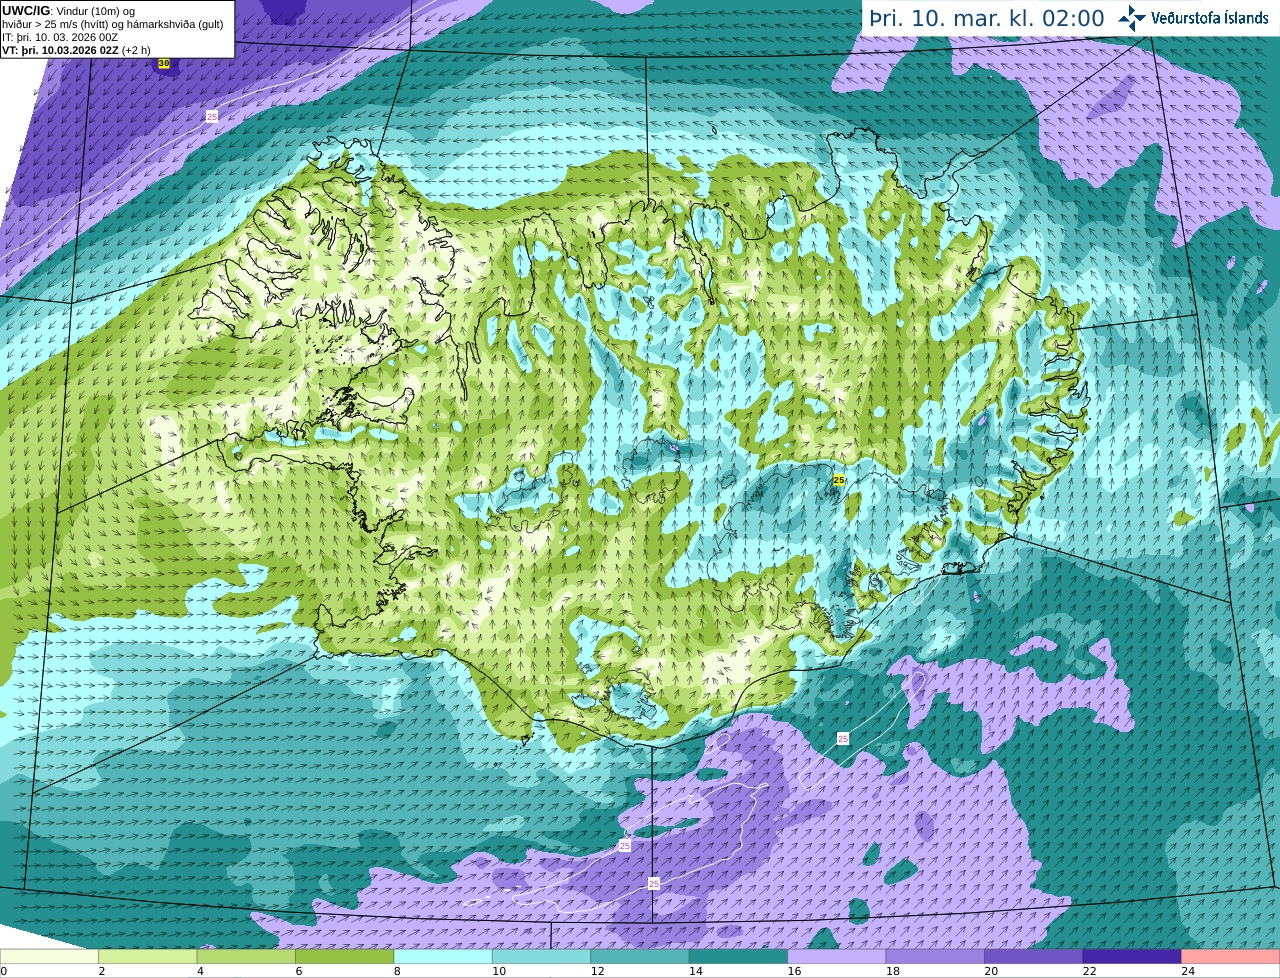1280x978 pixels.
Task: Select the 16–18 m/s lavender legend swatch
Action: pos(837,956)
